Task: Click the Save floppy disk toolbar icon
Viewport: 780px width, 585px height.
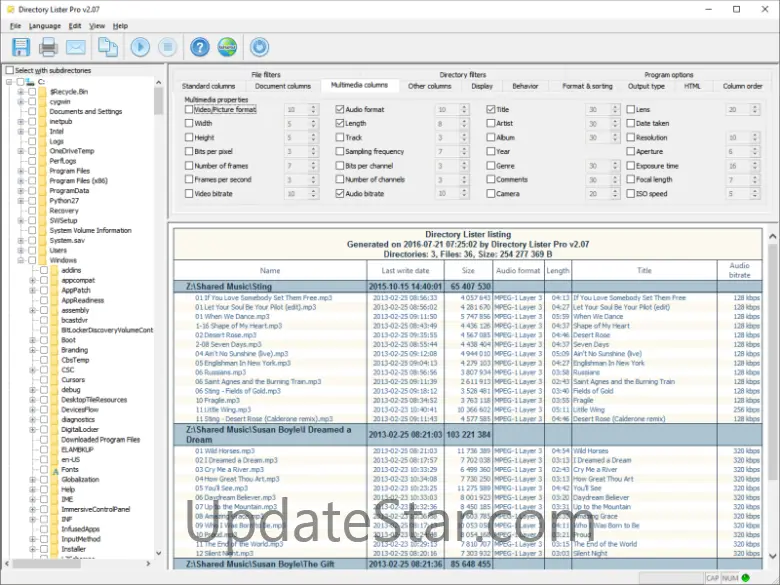Action: point(20,47)
